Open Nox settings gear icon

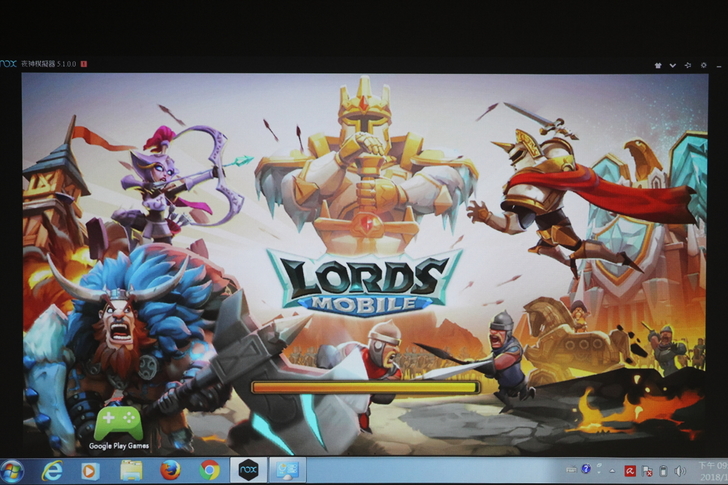click(703, 65)
